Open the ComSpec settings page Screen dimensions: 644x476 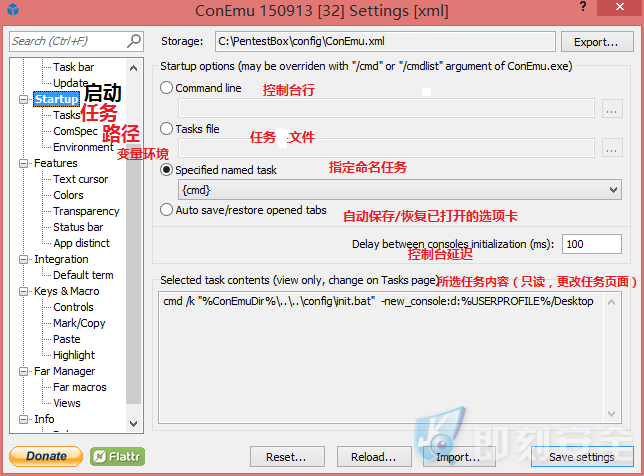click(75, 131)
